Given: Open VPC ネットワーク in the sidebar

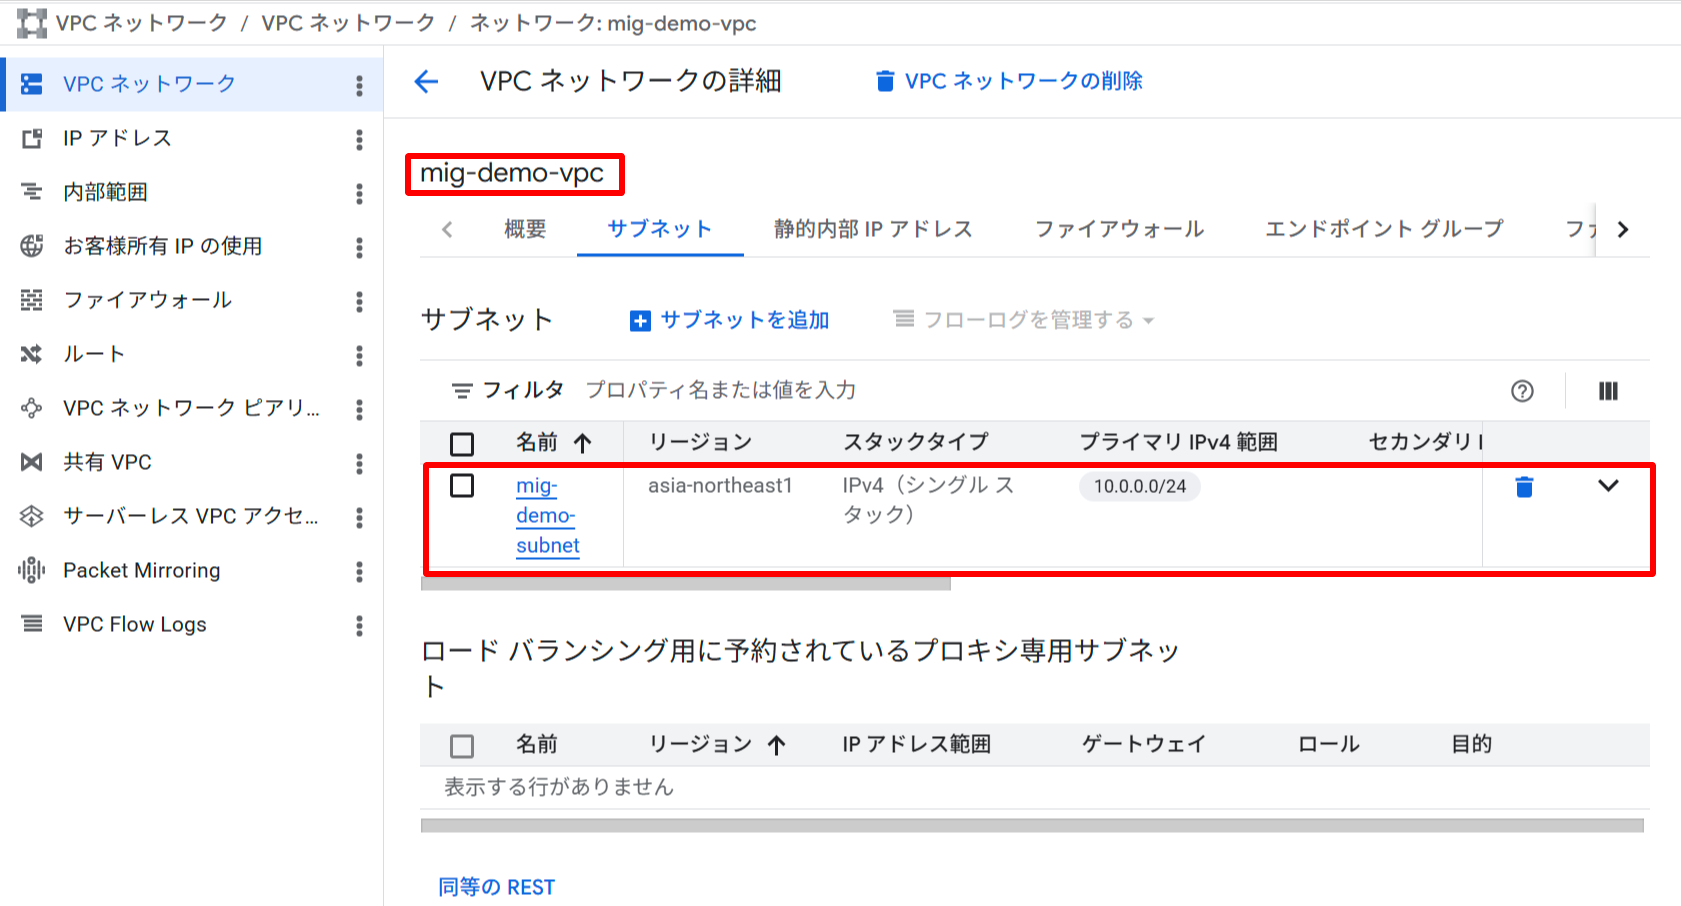Looking at the screenshot, I should click(150, 84).
